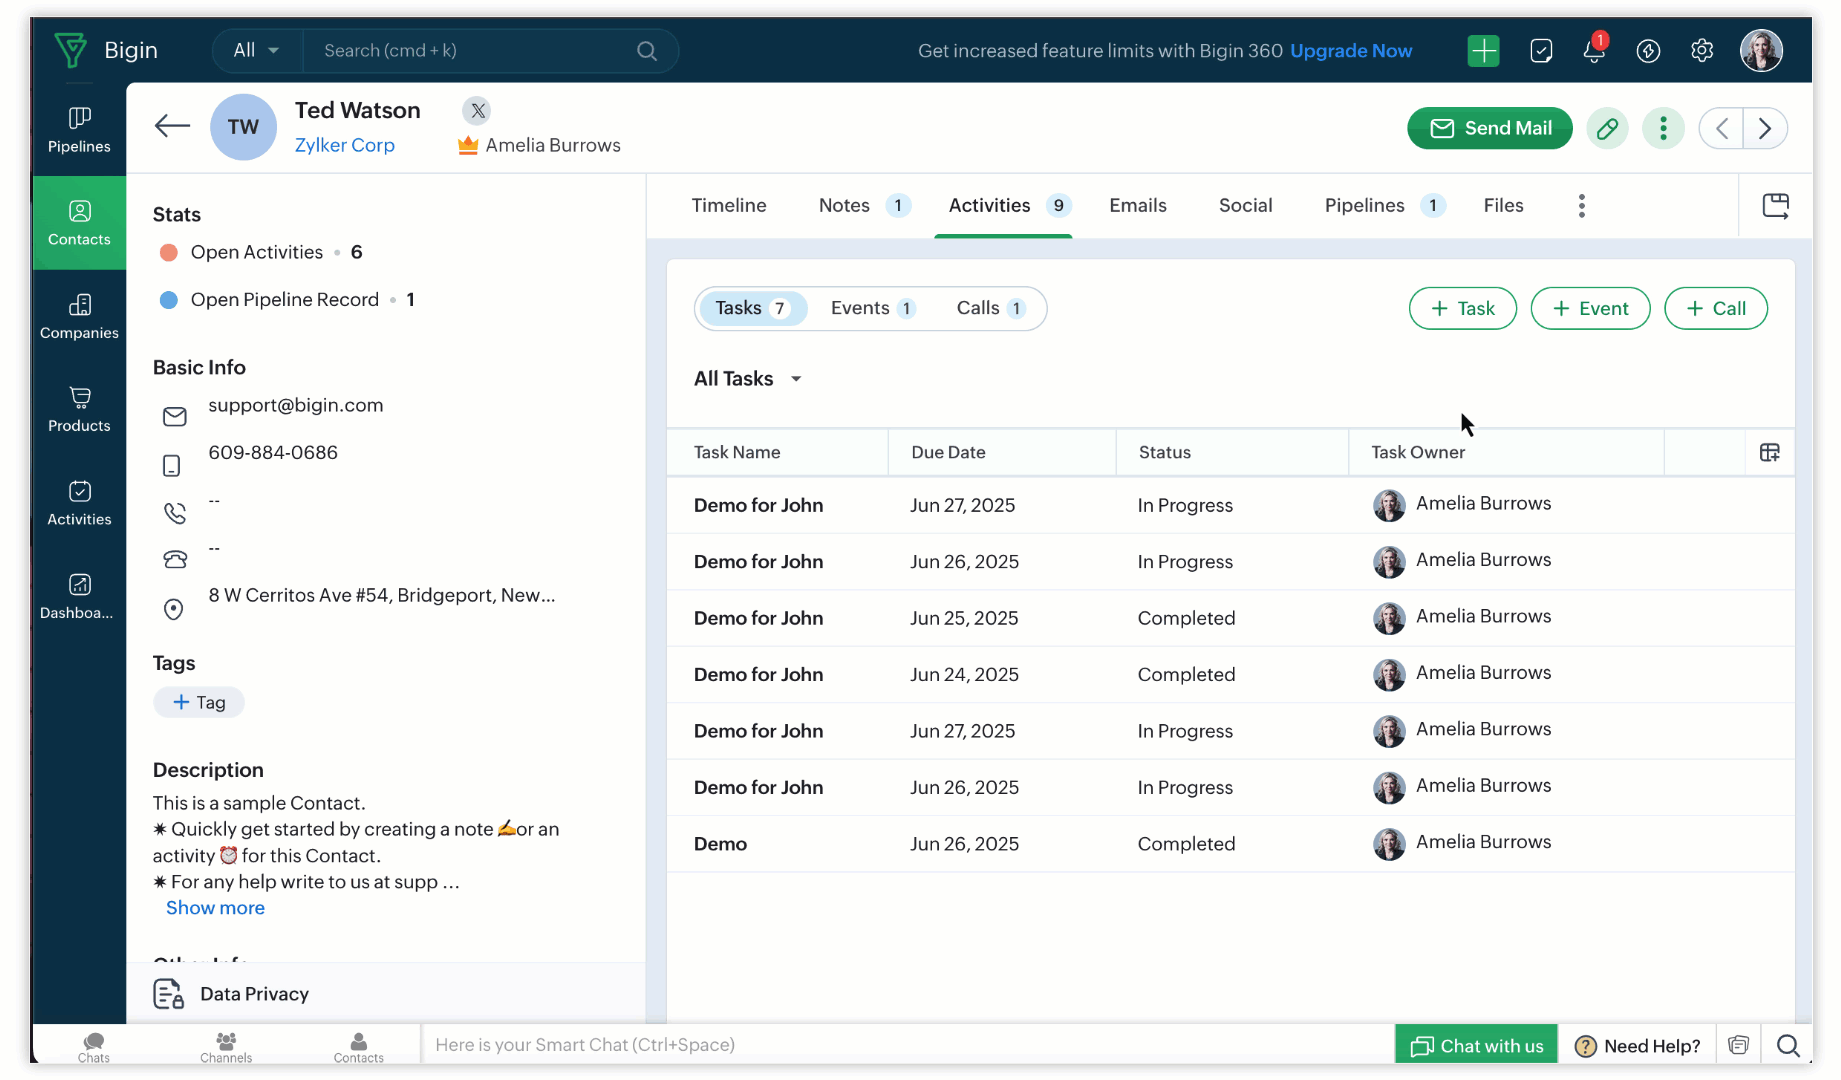Add a new Call
The height and width of the screenshot is (1080, 1841).
click(1715, 309)
